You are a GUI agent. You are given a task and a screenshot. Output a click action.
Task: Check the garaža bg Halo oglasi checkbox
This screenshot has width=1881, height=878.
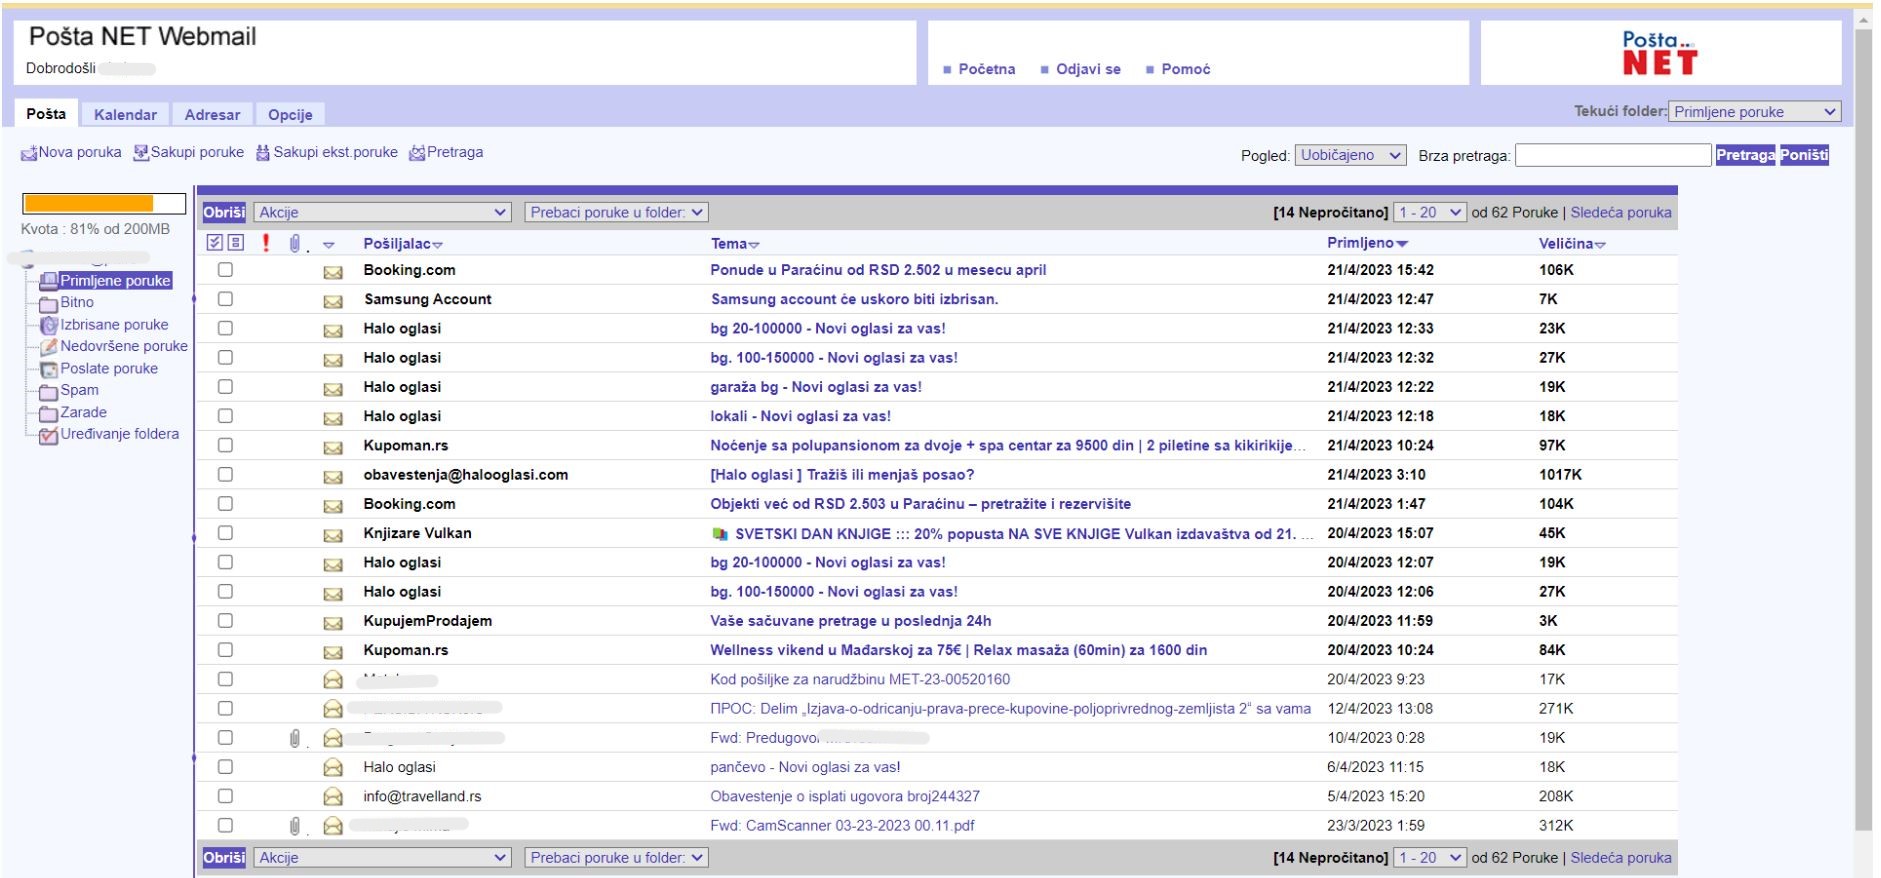225,387
